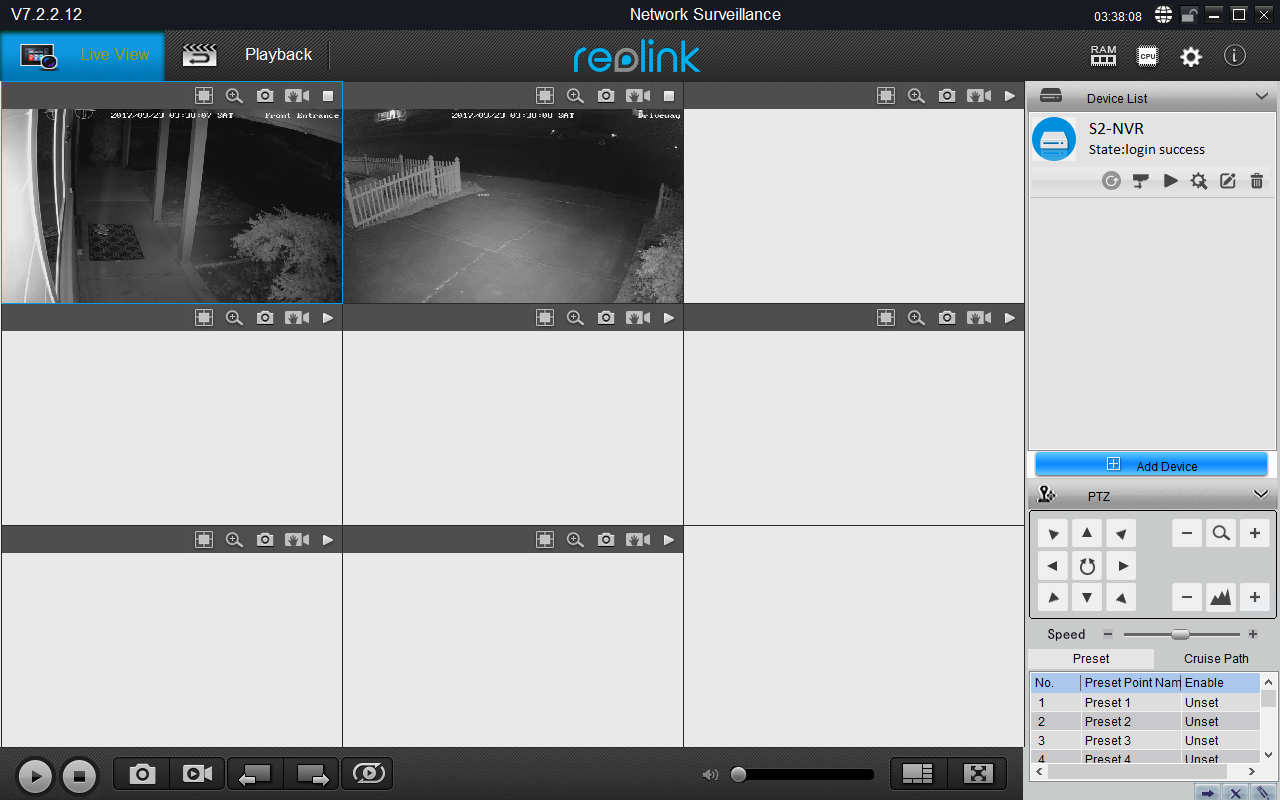Switch to the Playback tab
1280x800 pixels.
[278, 55]
